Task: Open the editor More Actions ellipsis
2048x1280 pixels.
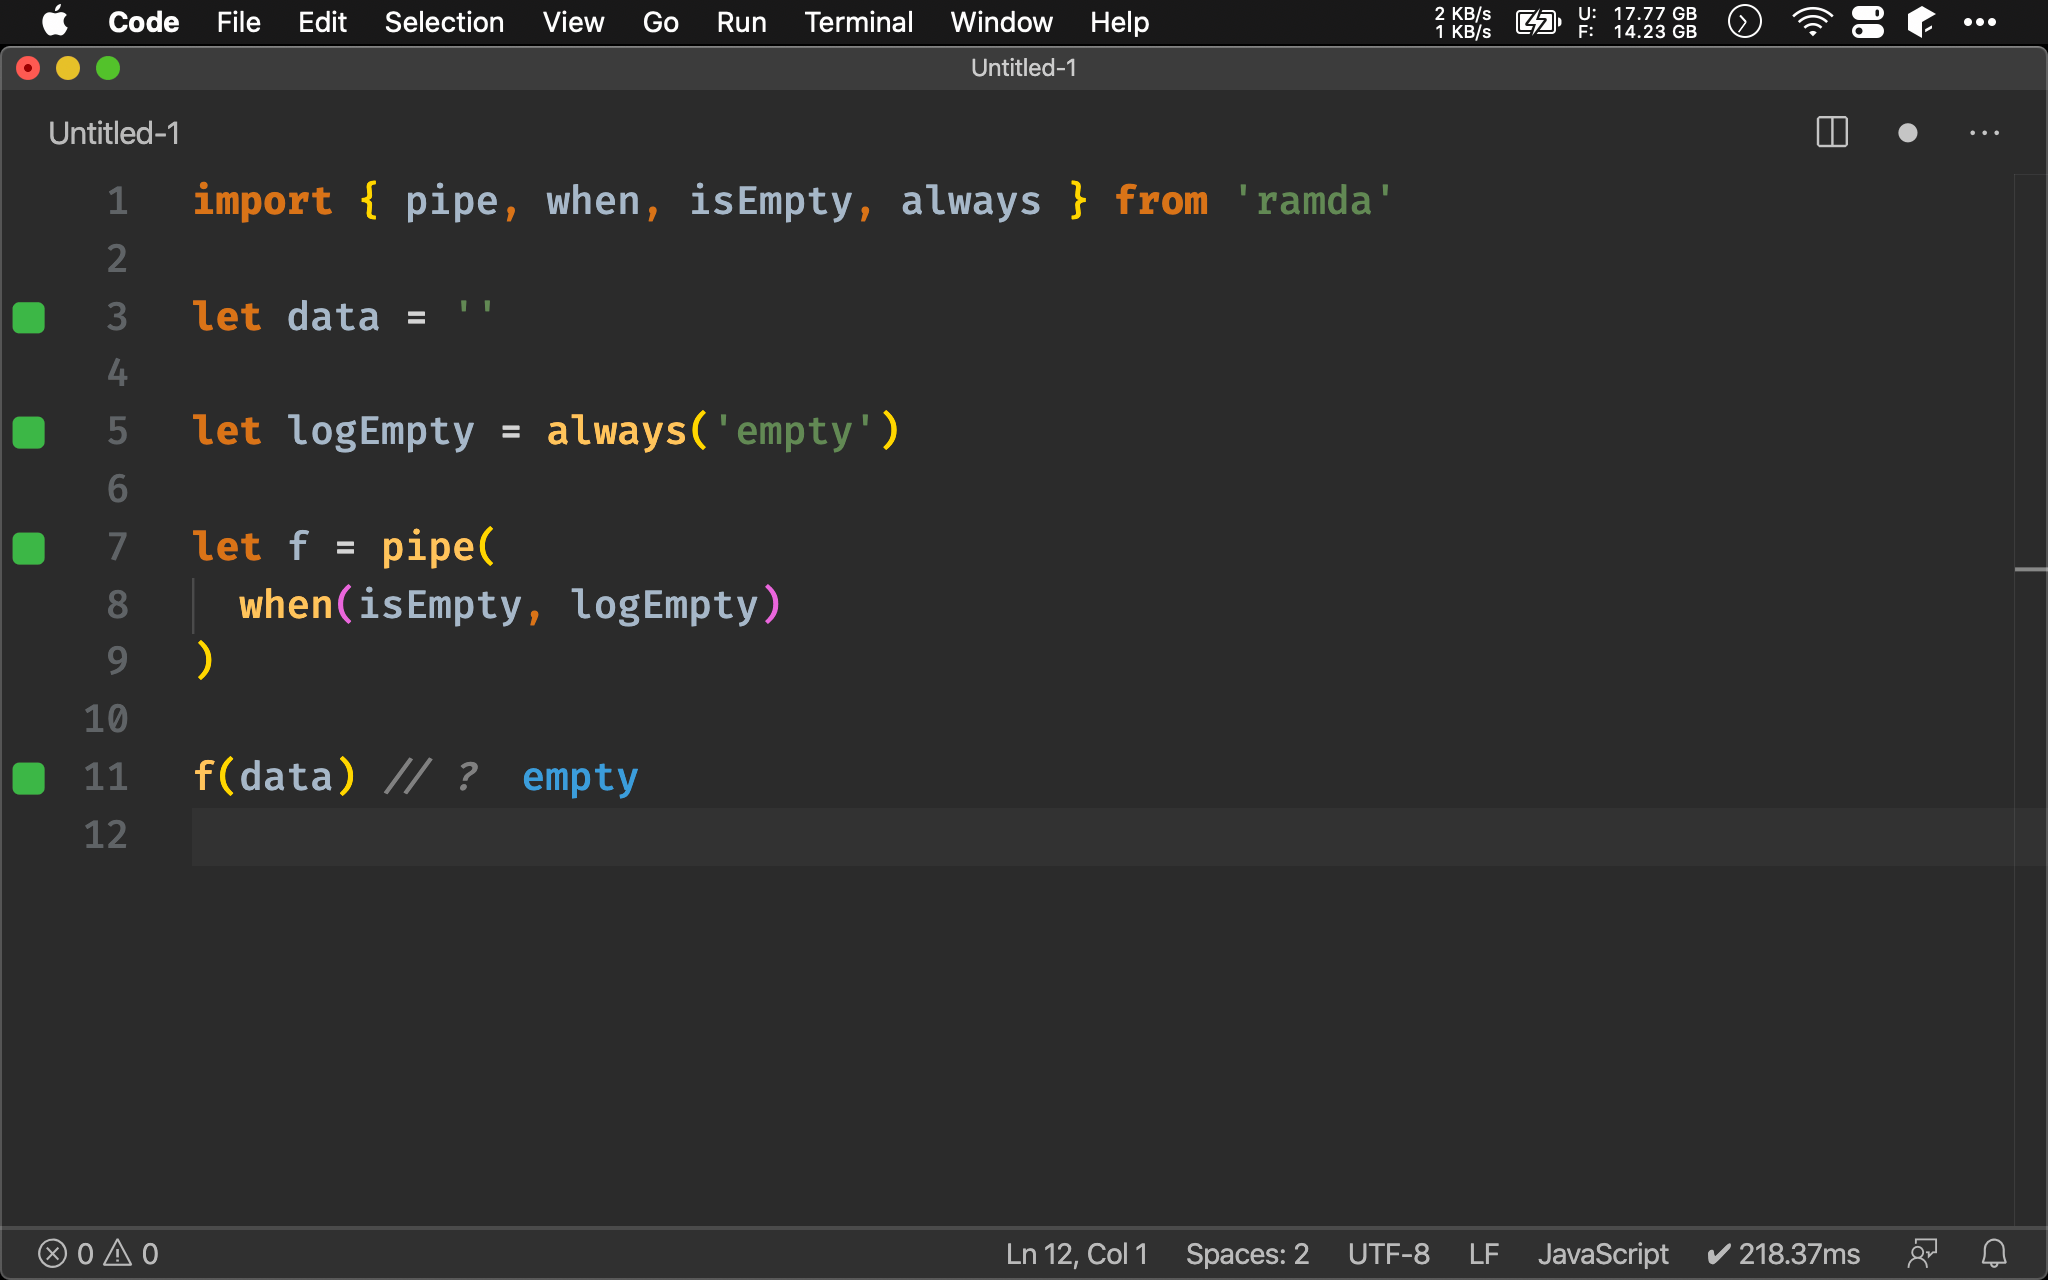Action: click(x=1984, y=133)
